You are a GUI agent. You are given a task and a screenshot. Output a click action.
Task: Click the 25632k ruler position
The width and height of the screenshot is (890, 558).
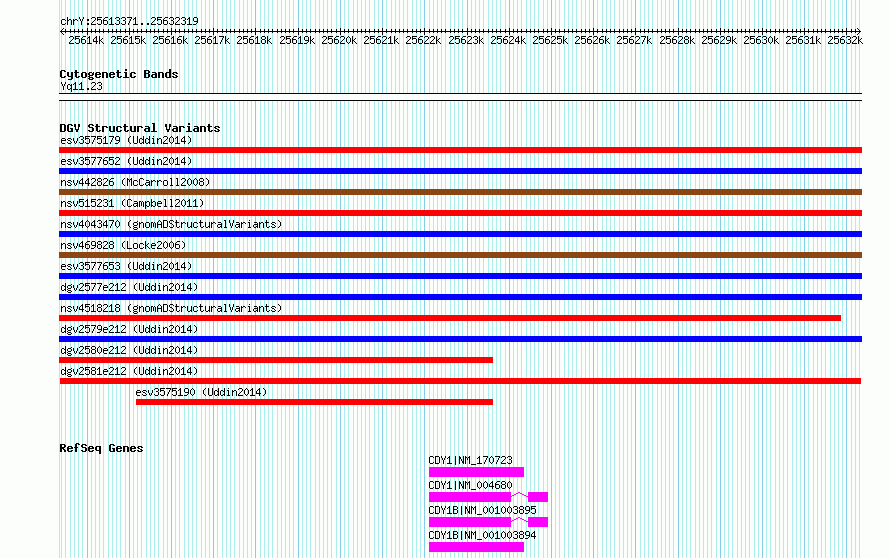tap(845, 40)
